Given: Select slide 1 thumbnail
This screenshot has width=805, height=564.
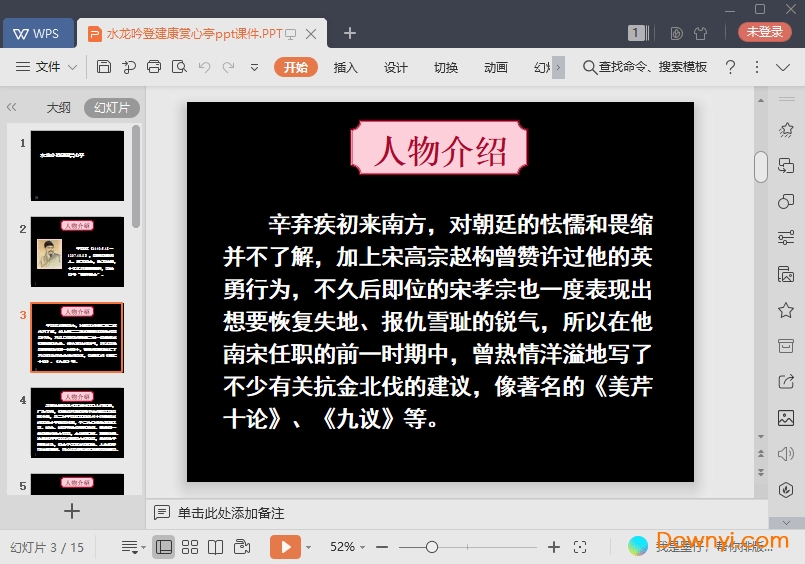Looking at the screenshot, I should 77,165.
